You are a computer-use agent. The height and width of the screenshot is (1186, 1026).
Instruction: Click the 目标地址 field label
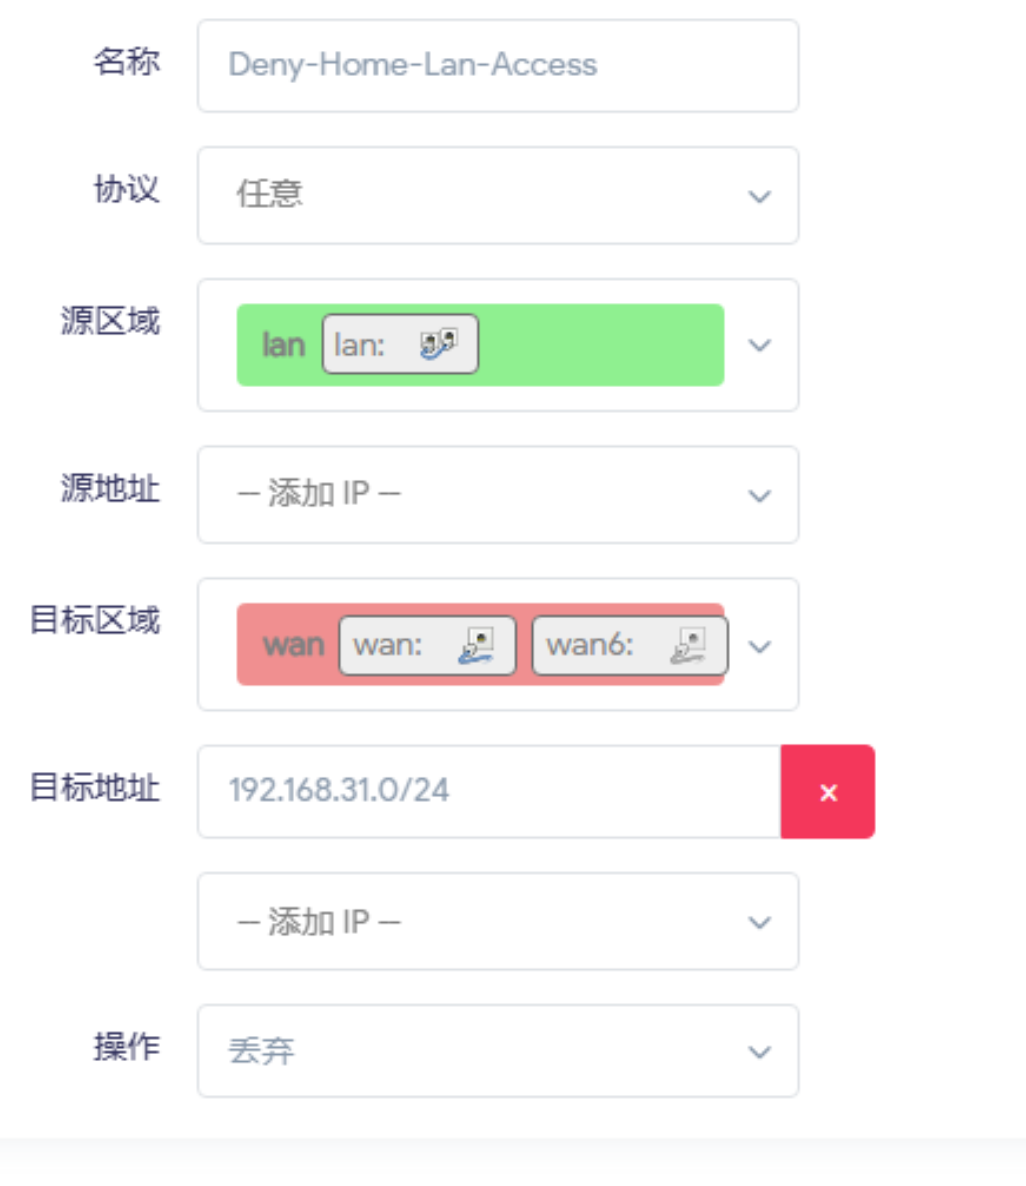click(x=95, y=788)
